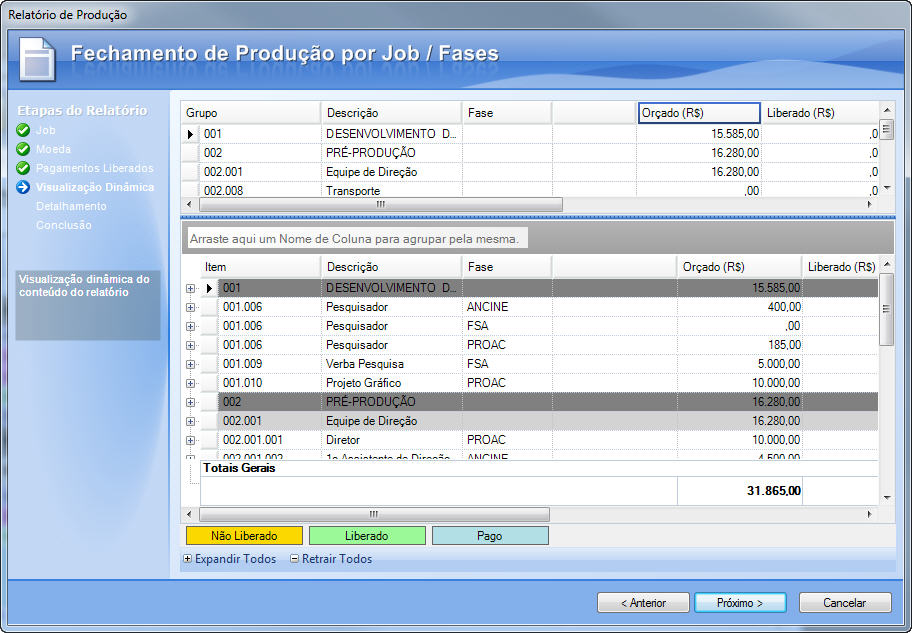This screenshot has width=912, height=633.
Task: Open the Moeda step in sidebar
Action: coord(53,150)
